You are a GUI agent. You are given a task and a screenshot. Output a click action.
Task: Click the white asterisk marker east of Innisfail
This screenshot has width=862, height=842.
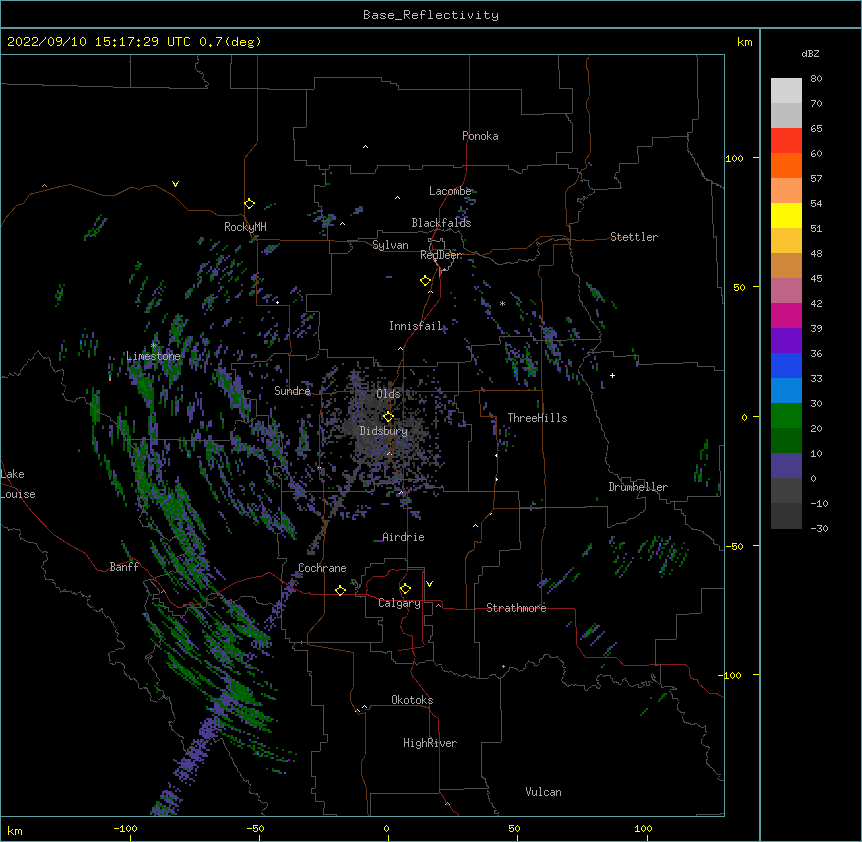502,303
